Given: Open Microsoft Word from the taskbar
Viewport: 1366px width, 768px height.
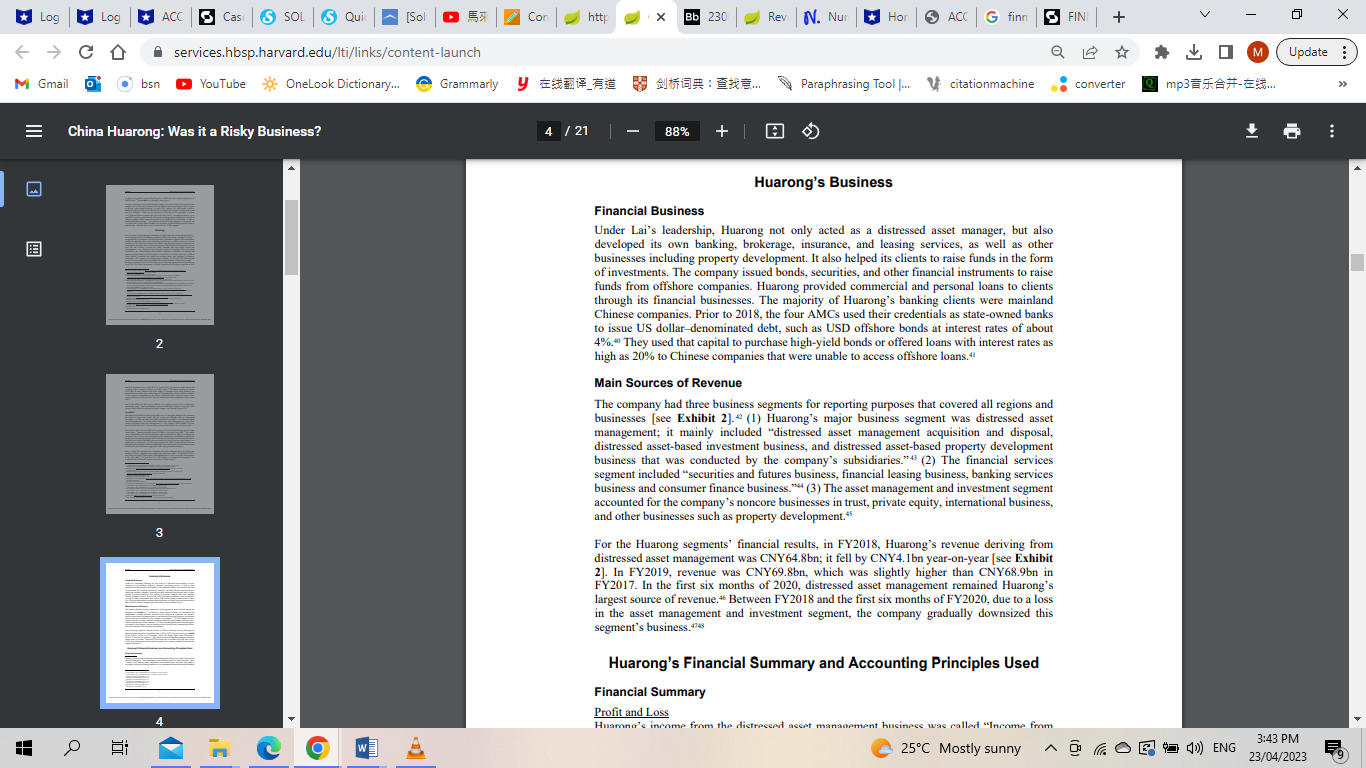Looking at the screenshot, I should pos(366,748).
